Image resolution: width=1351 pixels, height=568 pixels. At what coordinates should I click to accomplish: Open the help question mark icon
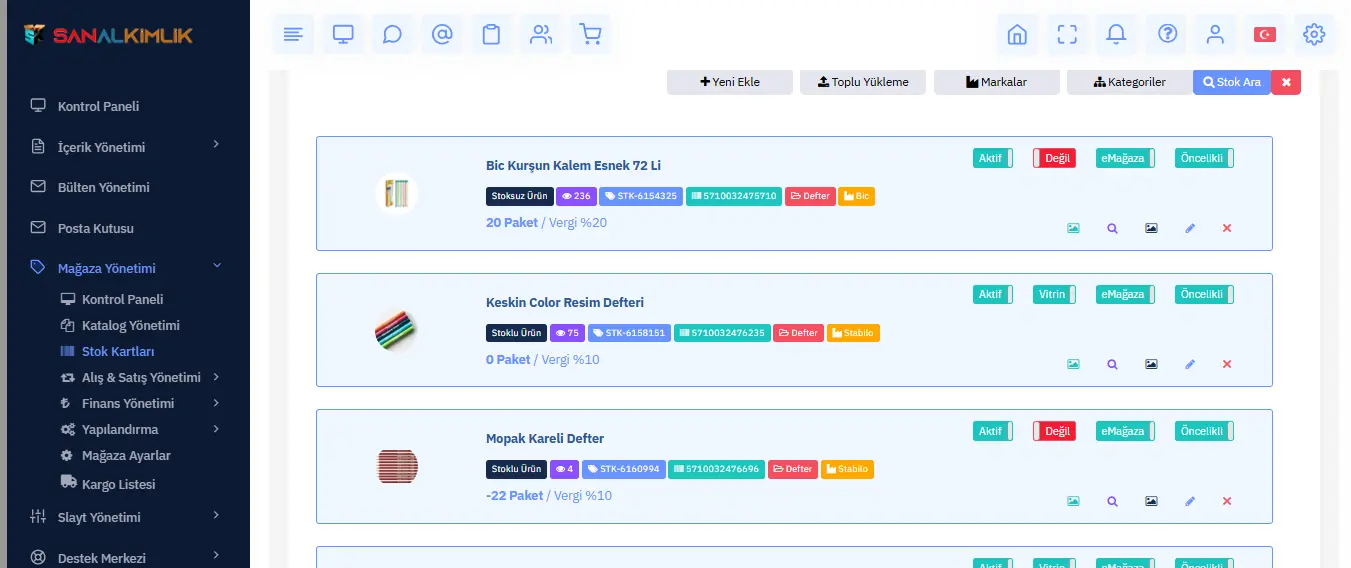(1167, 35)
